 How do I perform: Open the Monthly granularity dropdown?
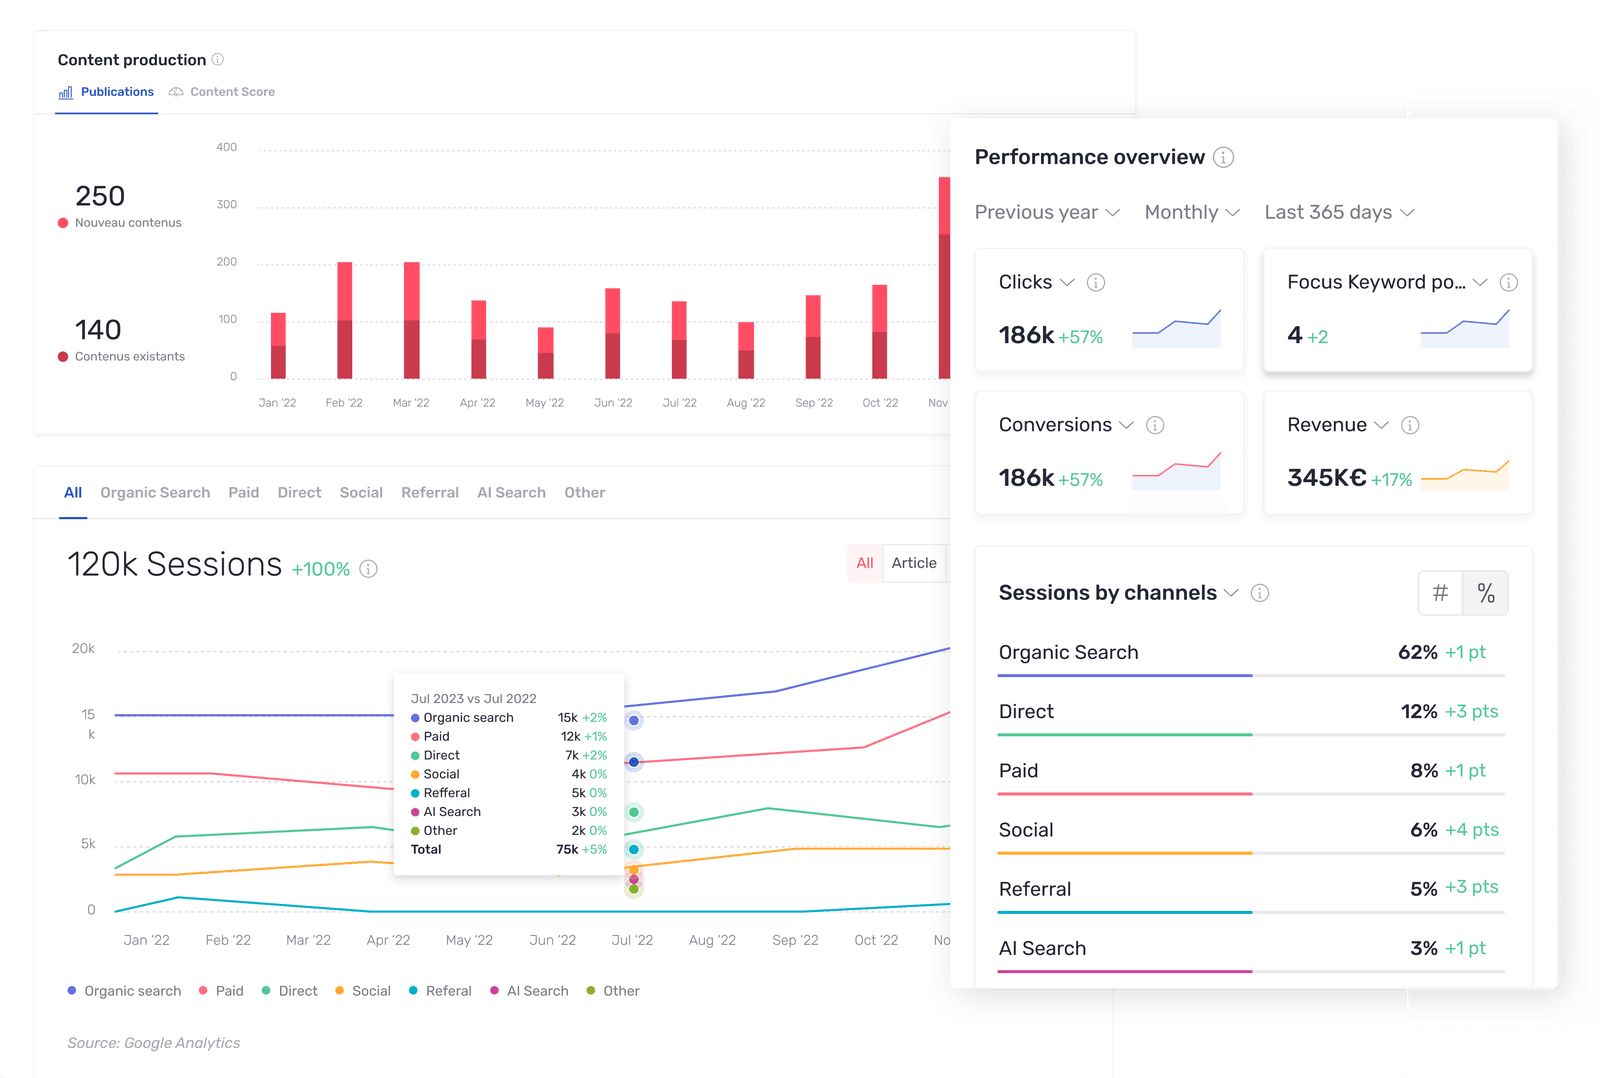click(1192, 212)
